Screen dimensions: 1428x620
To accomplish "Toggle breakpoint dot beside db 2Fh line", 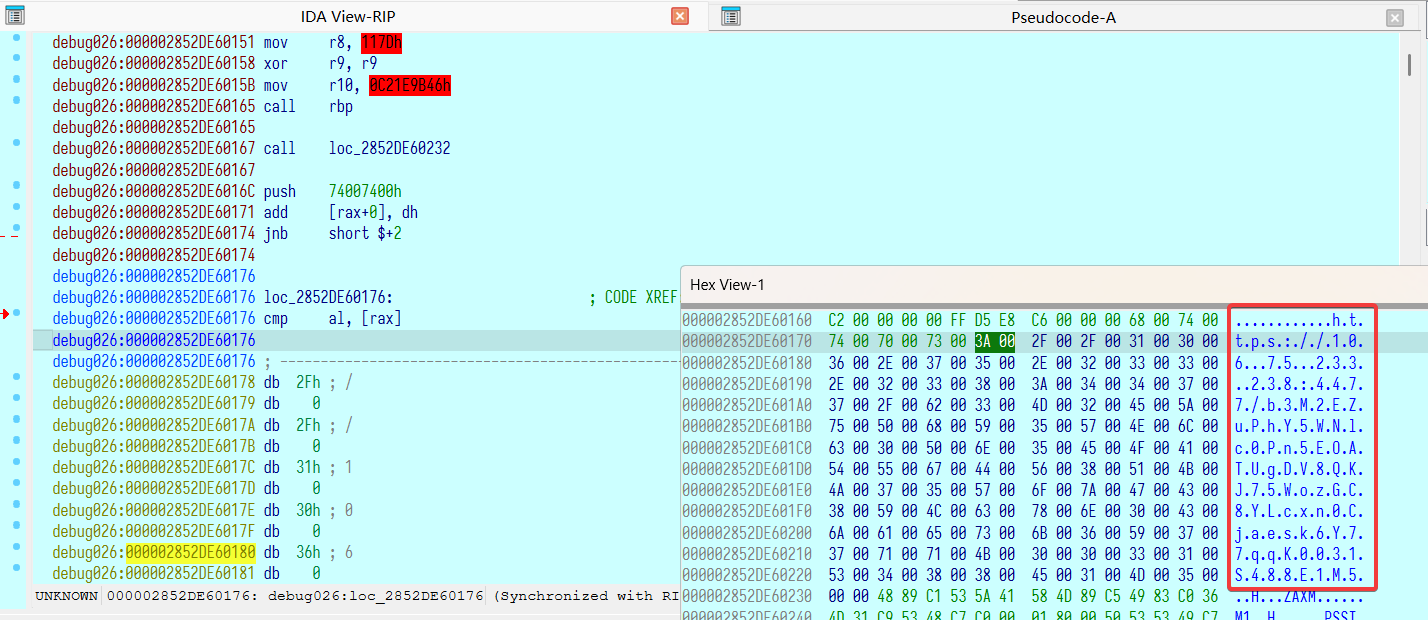I will (17, 374).
